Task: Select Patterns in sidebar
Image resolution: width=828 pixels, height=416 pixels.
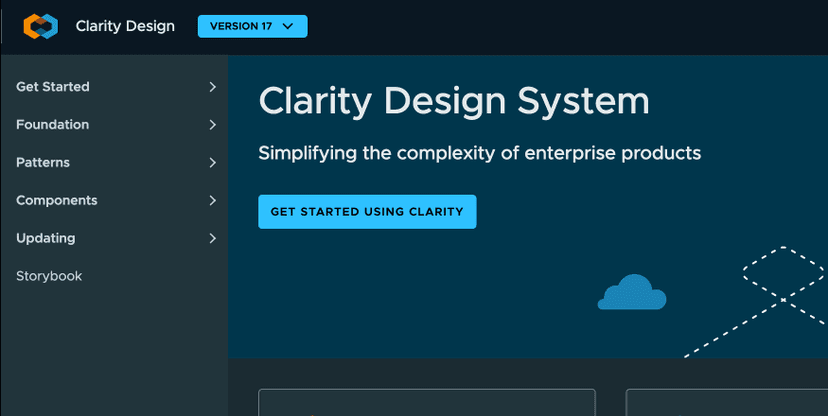Action: [x=43, y=163]
